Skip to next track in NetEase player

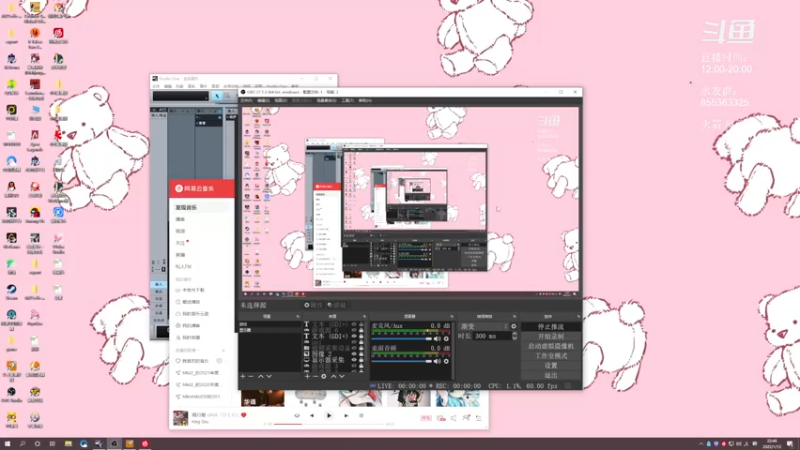tap(346, 416)
